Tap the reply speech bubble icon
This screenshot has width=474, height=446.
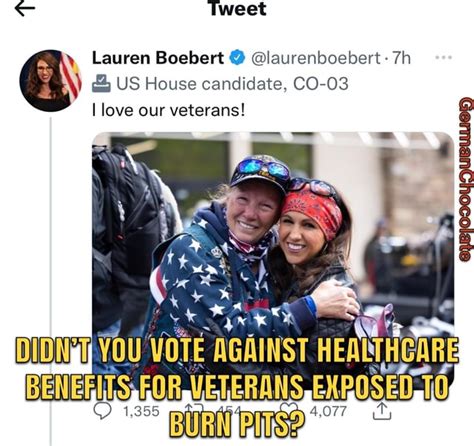(x=102, y=410)
